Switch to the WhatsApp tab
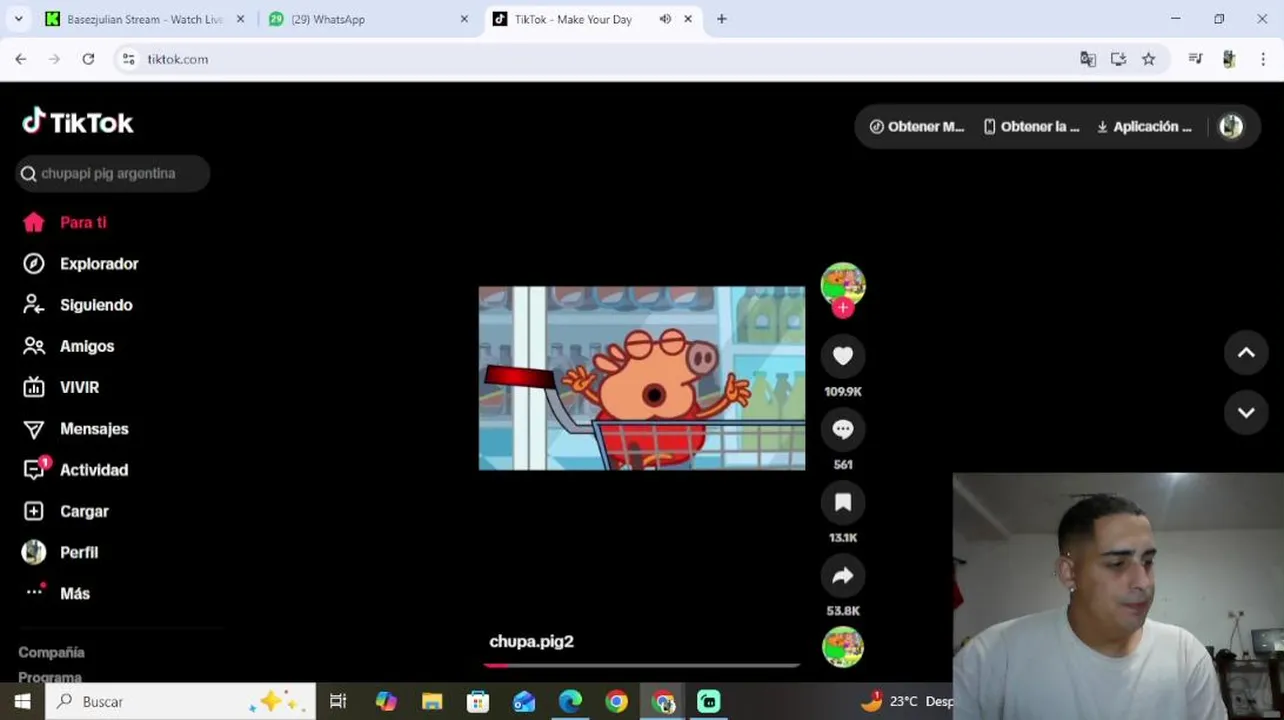The image size is (1284, 720). (328, 19)
